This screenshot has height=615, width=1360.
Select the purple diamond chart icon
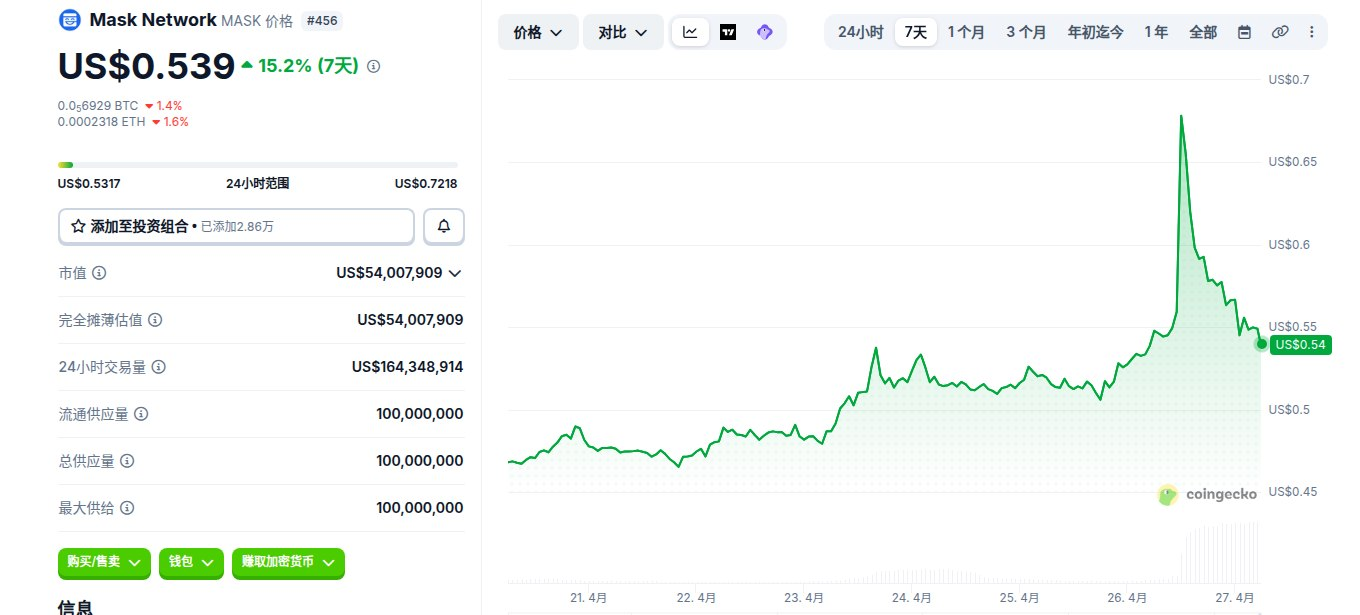tap(765, 32)
